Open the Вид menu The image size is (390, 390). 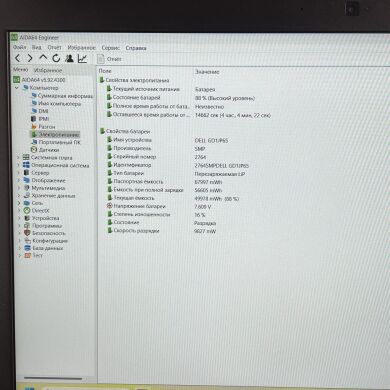coord(37,47)
